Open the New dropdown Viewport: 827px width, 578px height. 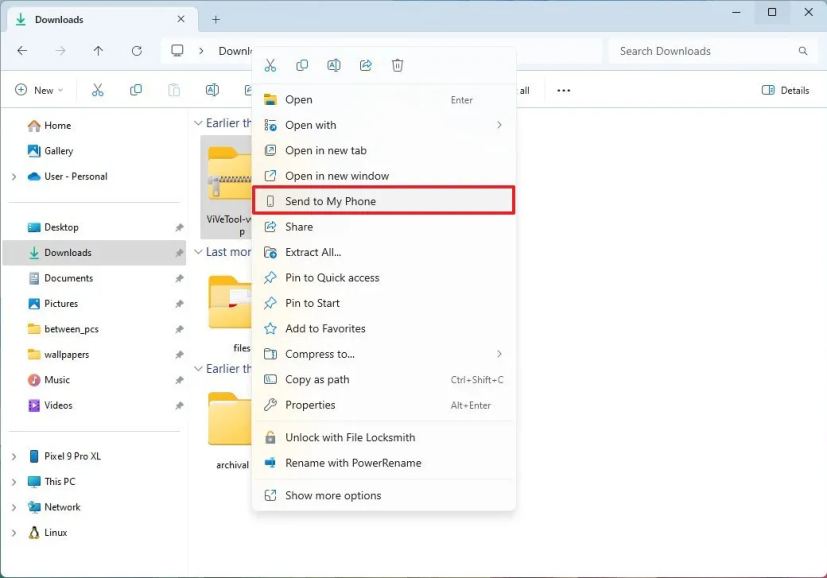(x=39, y=90)
